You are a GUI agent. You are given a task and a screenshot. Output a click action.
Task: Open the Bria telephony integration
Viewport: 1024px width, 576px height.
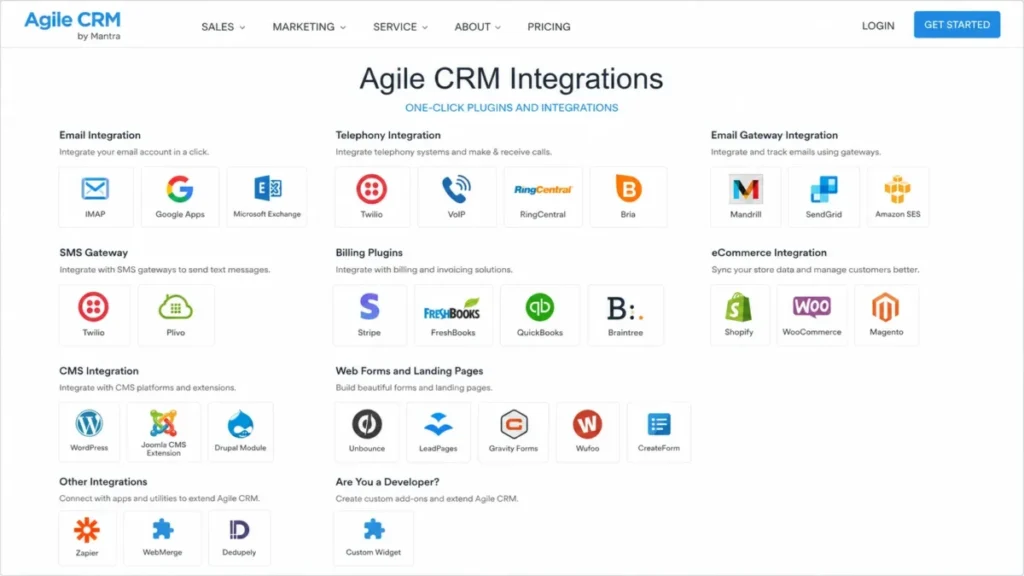click(628, 197)
